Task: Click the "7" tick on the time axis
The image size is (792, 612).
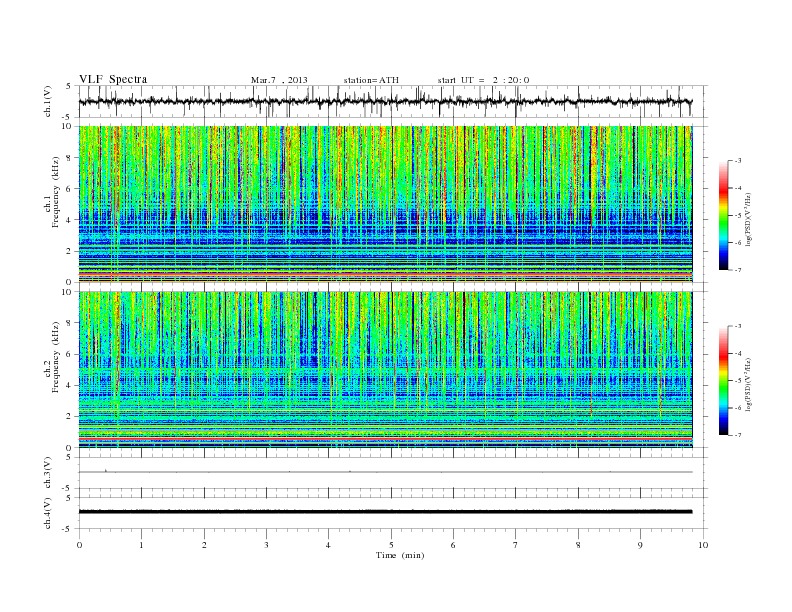Action: 516,545
